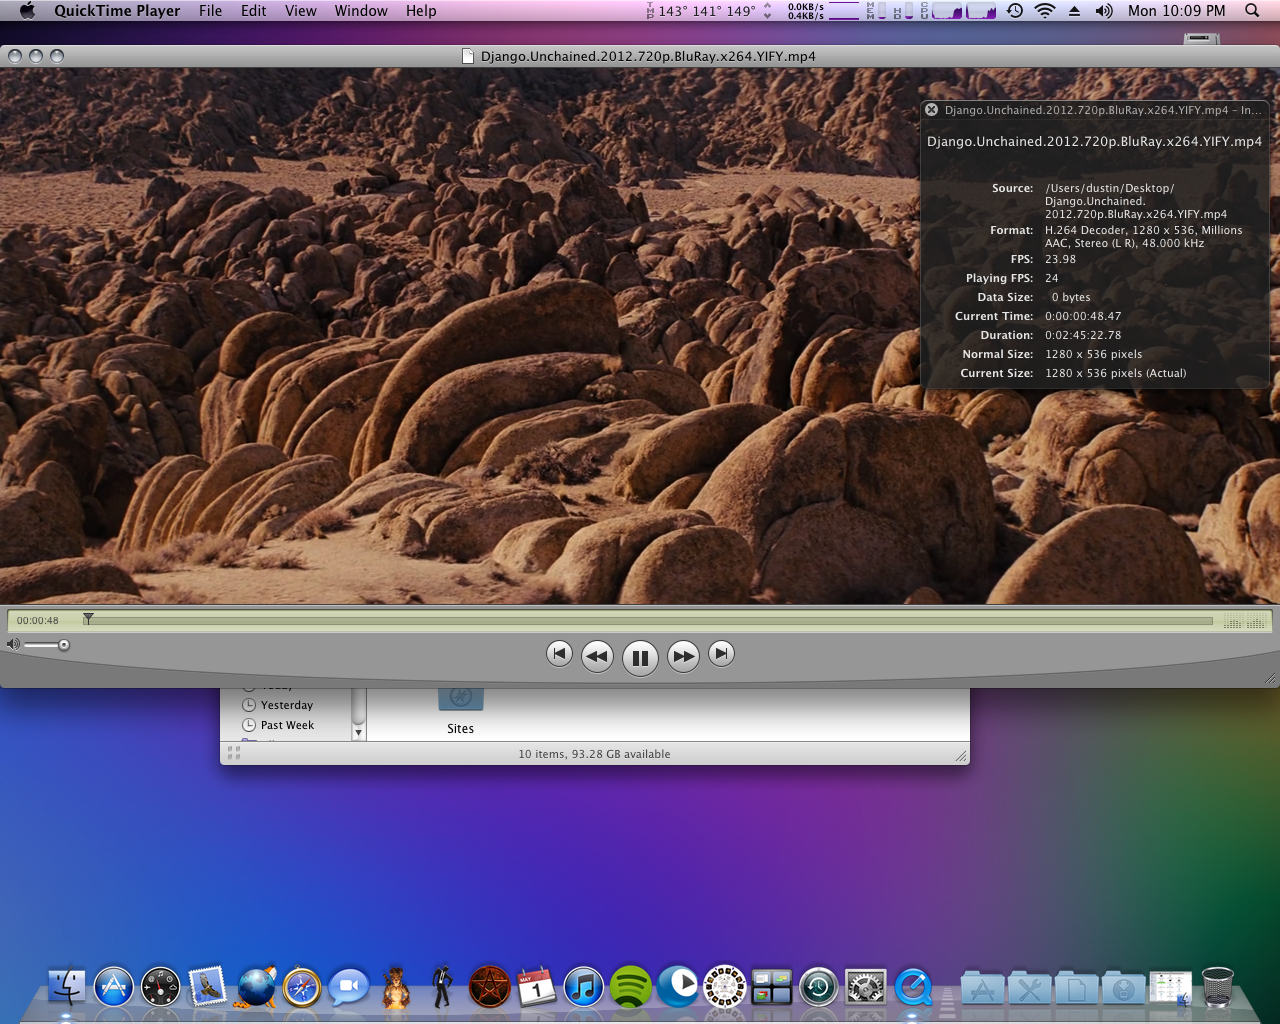Skip to the end of the movie

click(x=721, y=654)
